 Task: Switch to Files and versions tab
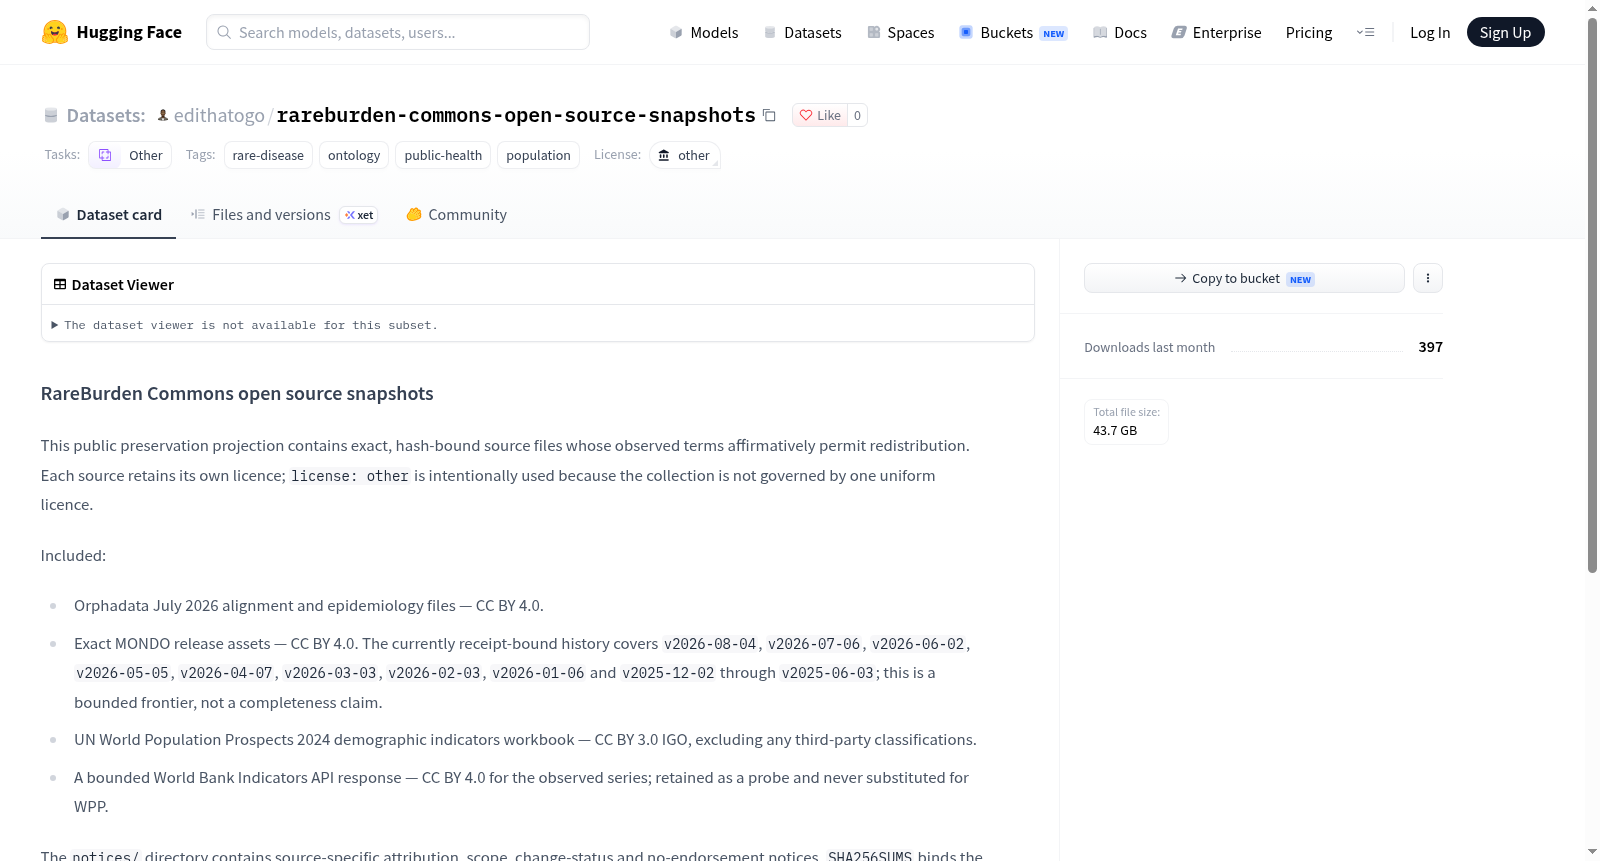284,215
